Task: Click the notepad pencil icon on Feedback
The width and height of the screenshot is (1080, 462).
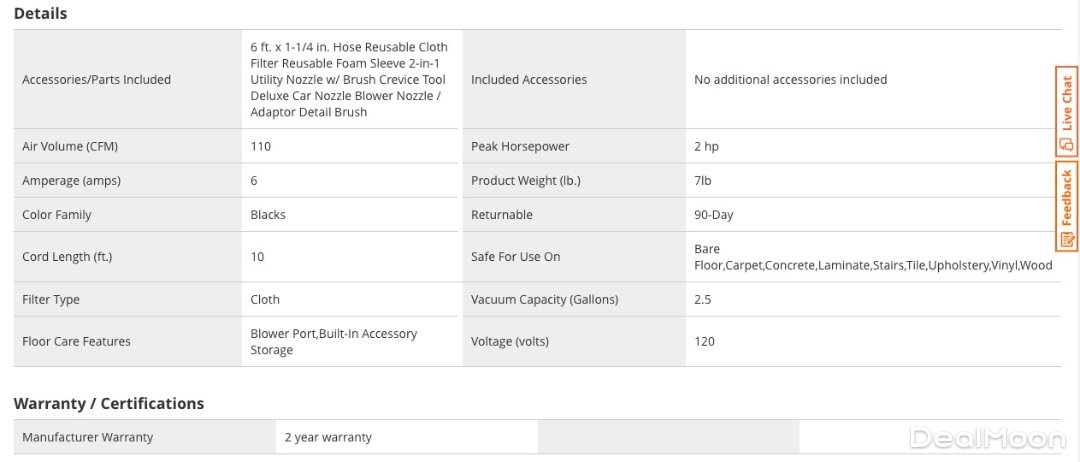Action: (1067, 240)
